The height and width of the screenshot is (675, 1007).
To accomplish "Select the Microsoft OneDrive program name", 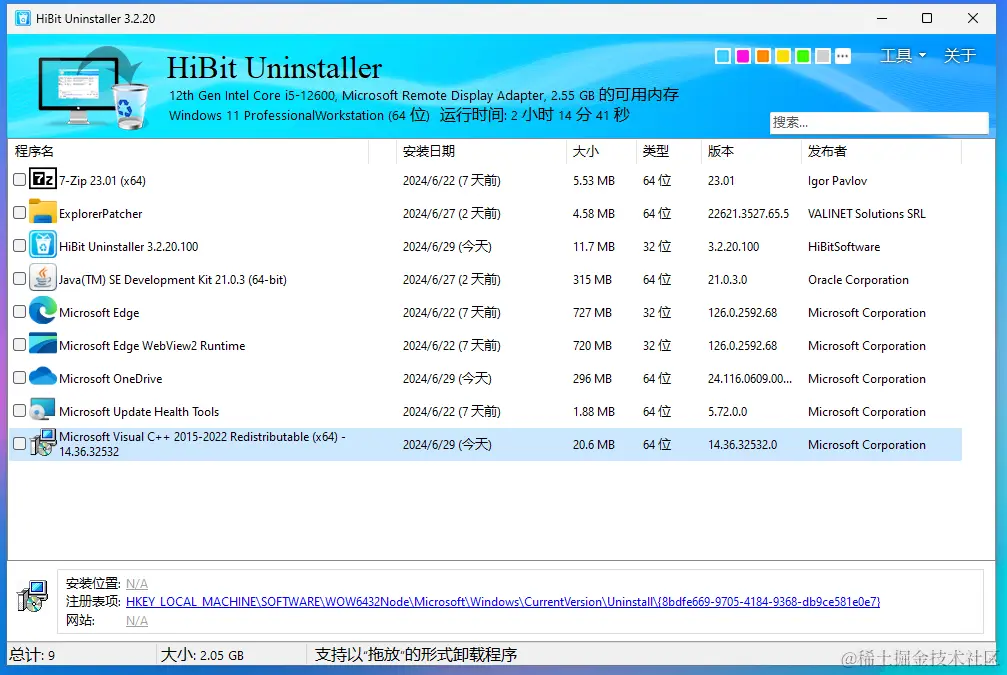I will (110, 379).
